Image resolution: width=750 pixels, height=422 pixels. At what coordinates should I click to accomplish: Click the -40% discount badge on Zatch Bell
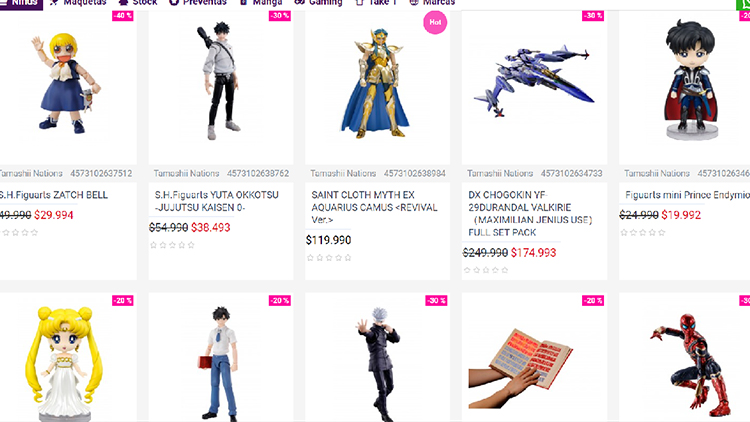click(122, 16)
